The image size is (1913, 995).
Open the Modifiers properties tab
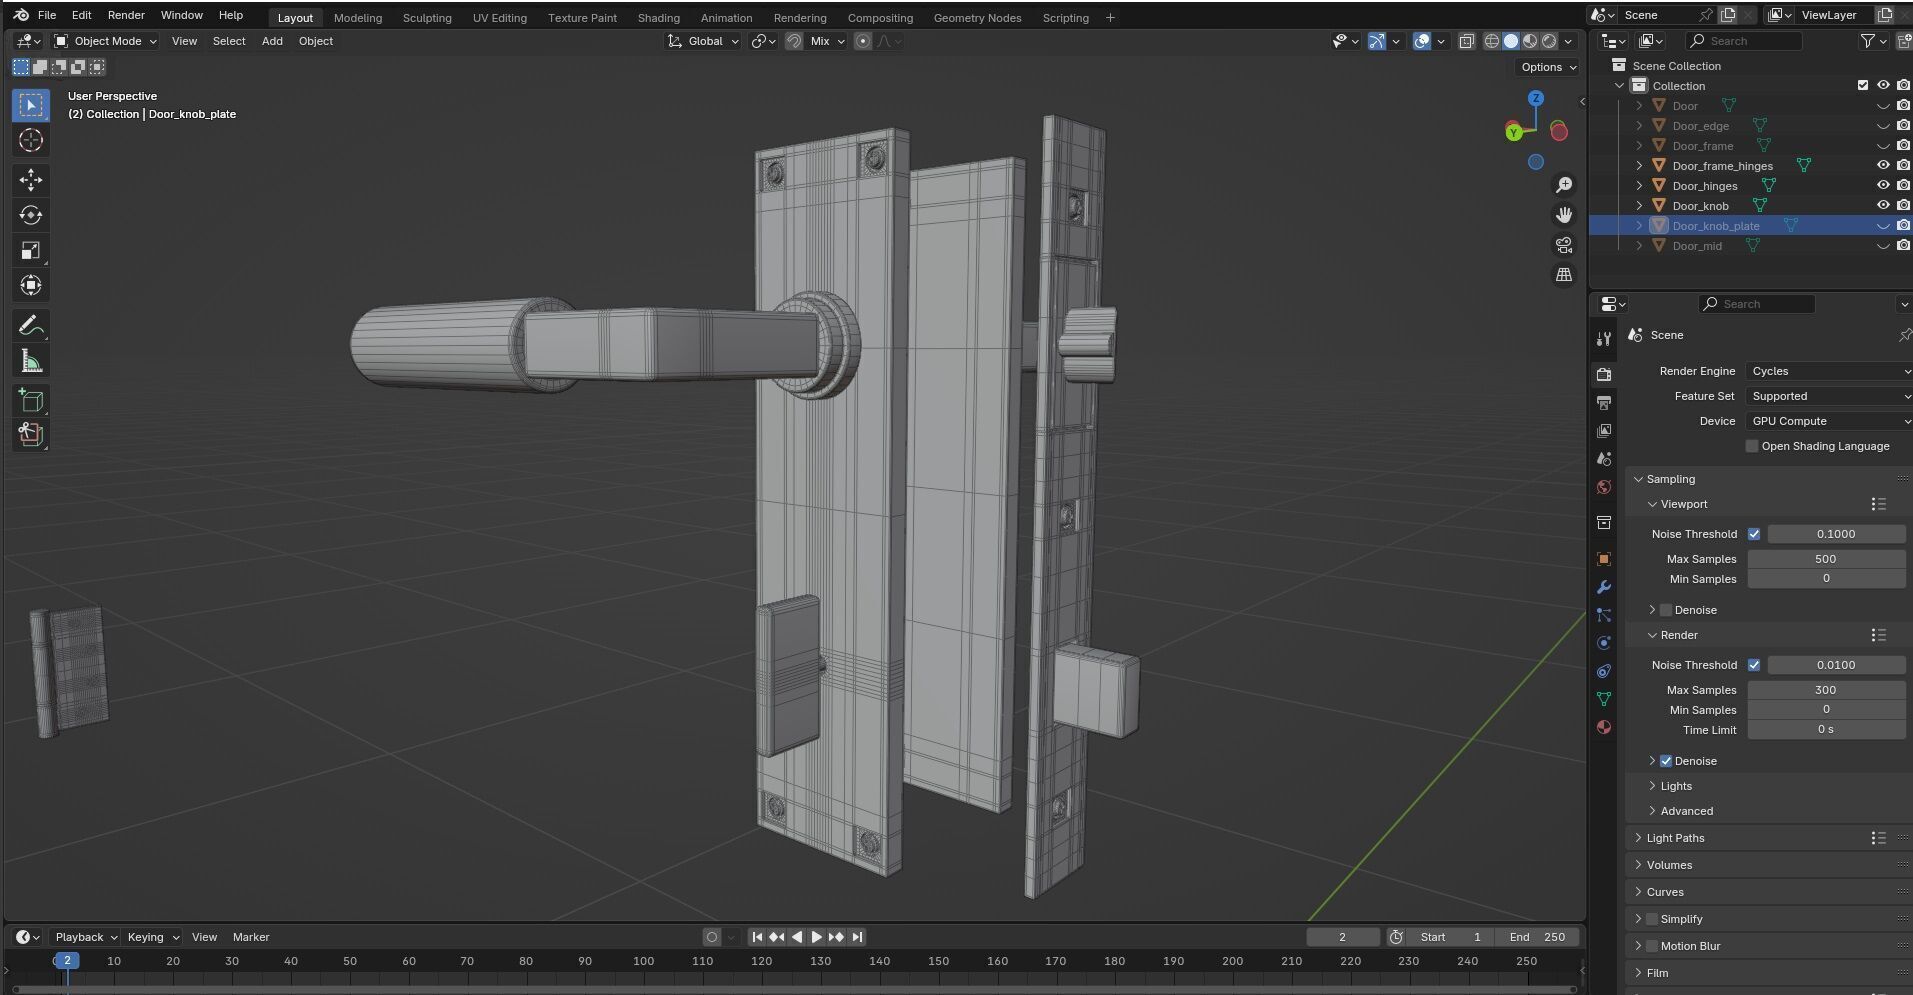pyautogui.click(x=1604, y=587)
